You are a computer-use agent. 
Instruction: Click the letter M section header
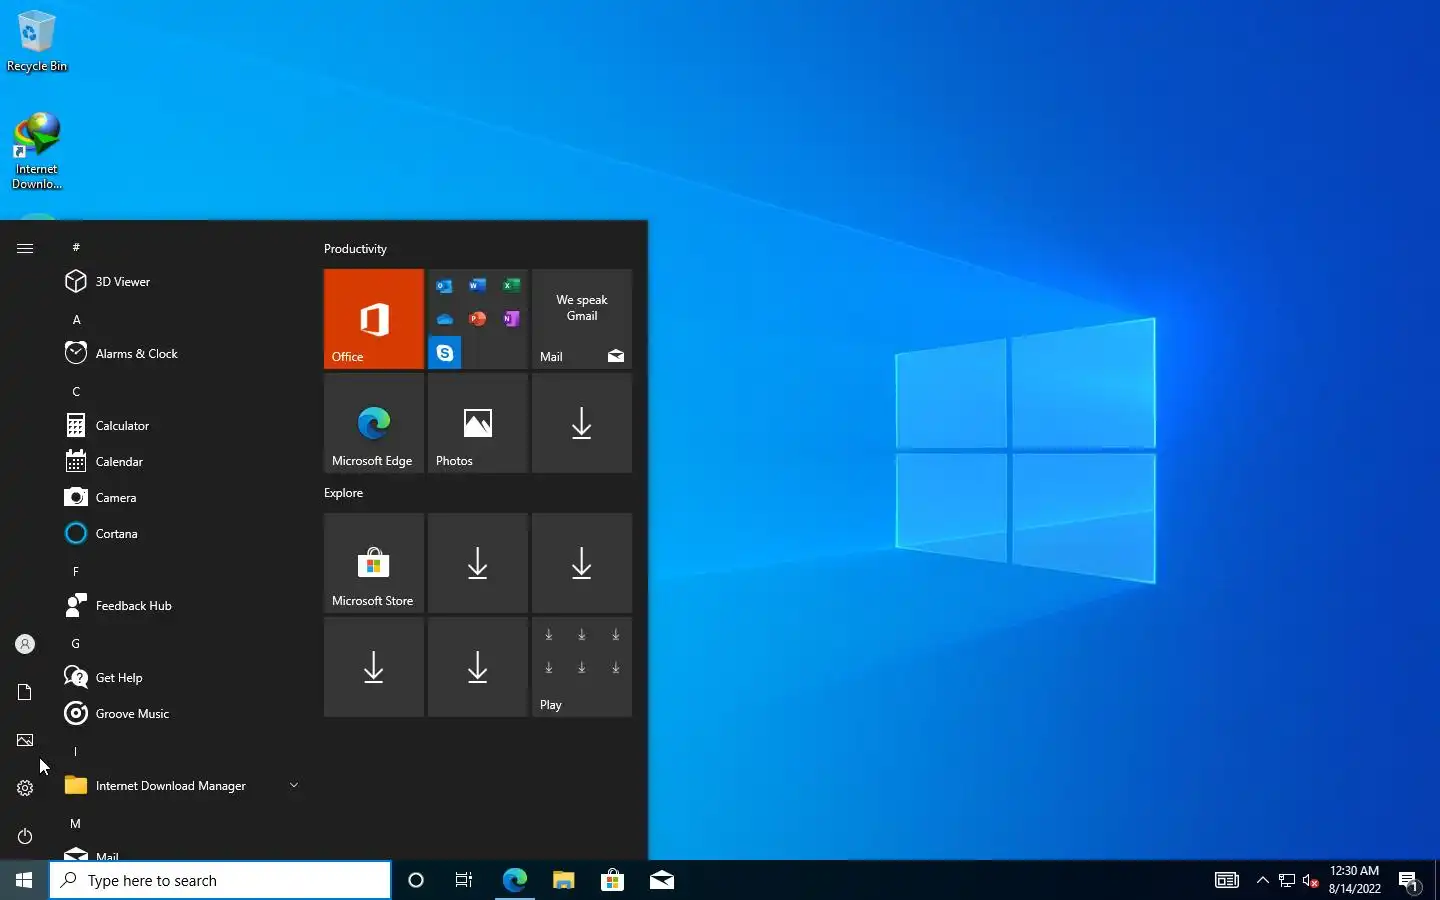(76, 824)
